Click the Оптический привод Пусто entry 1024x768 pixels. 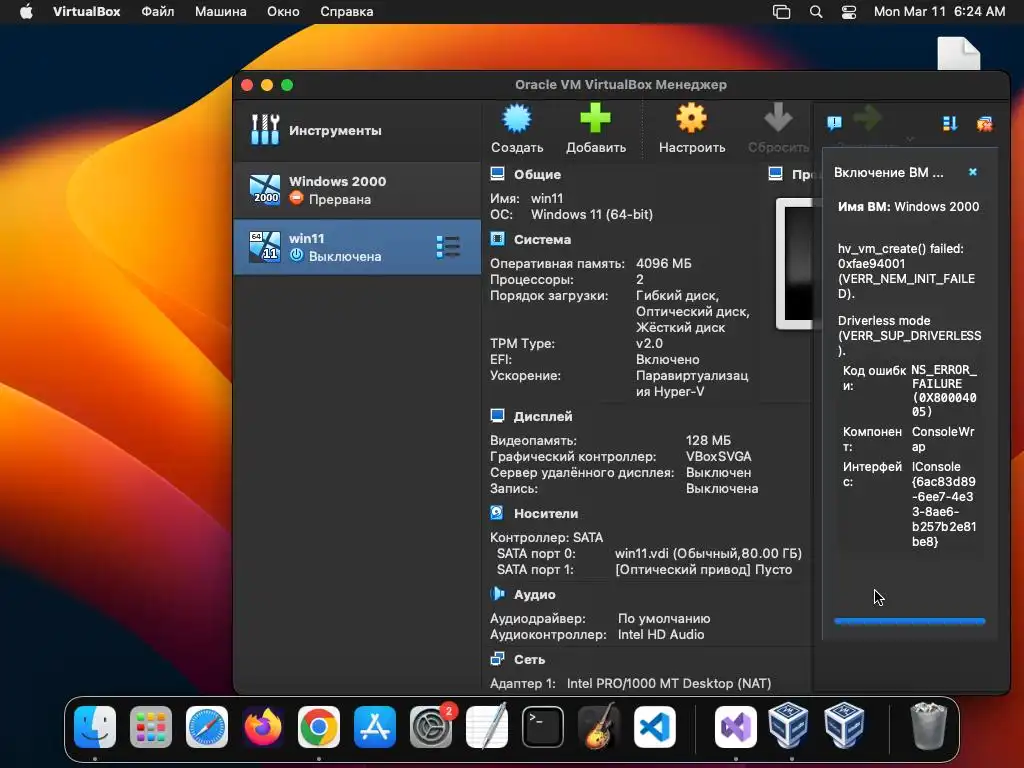(x=703, y=569)
